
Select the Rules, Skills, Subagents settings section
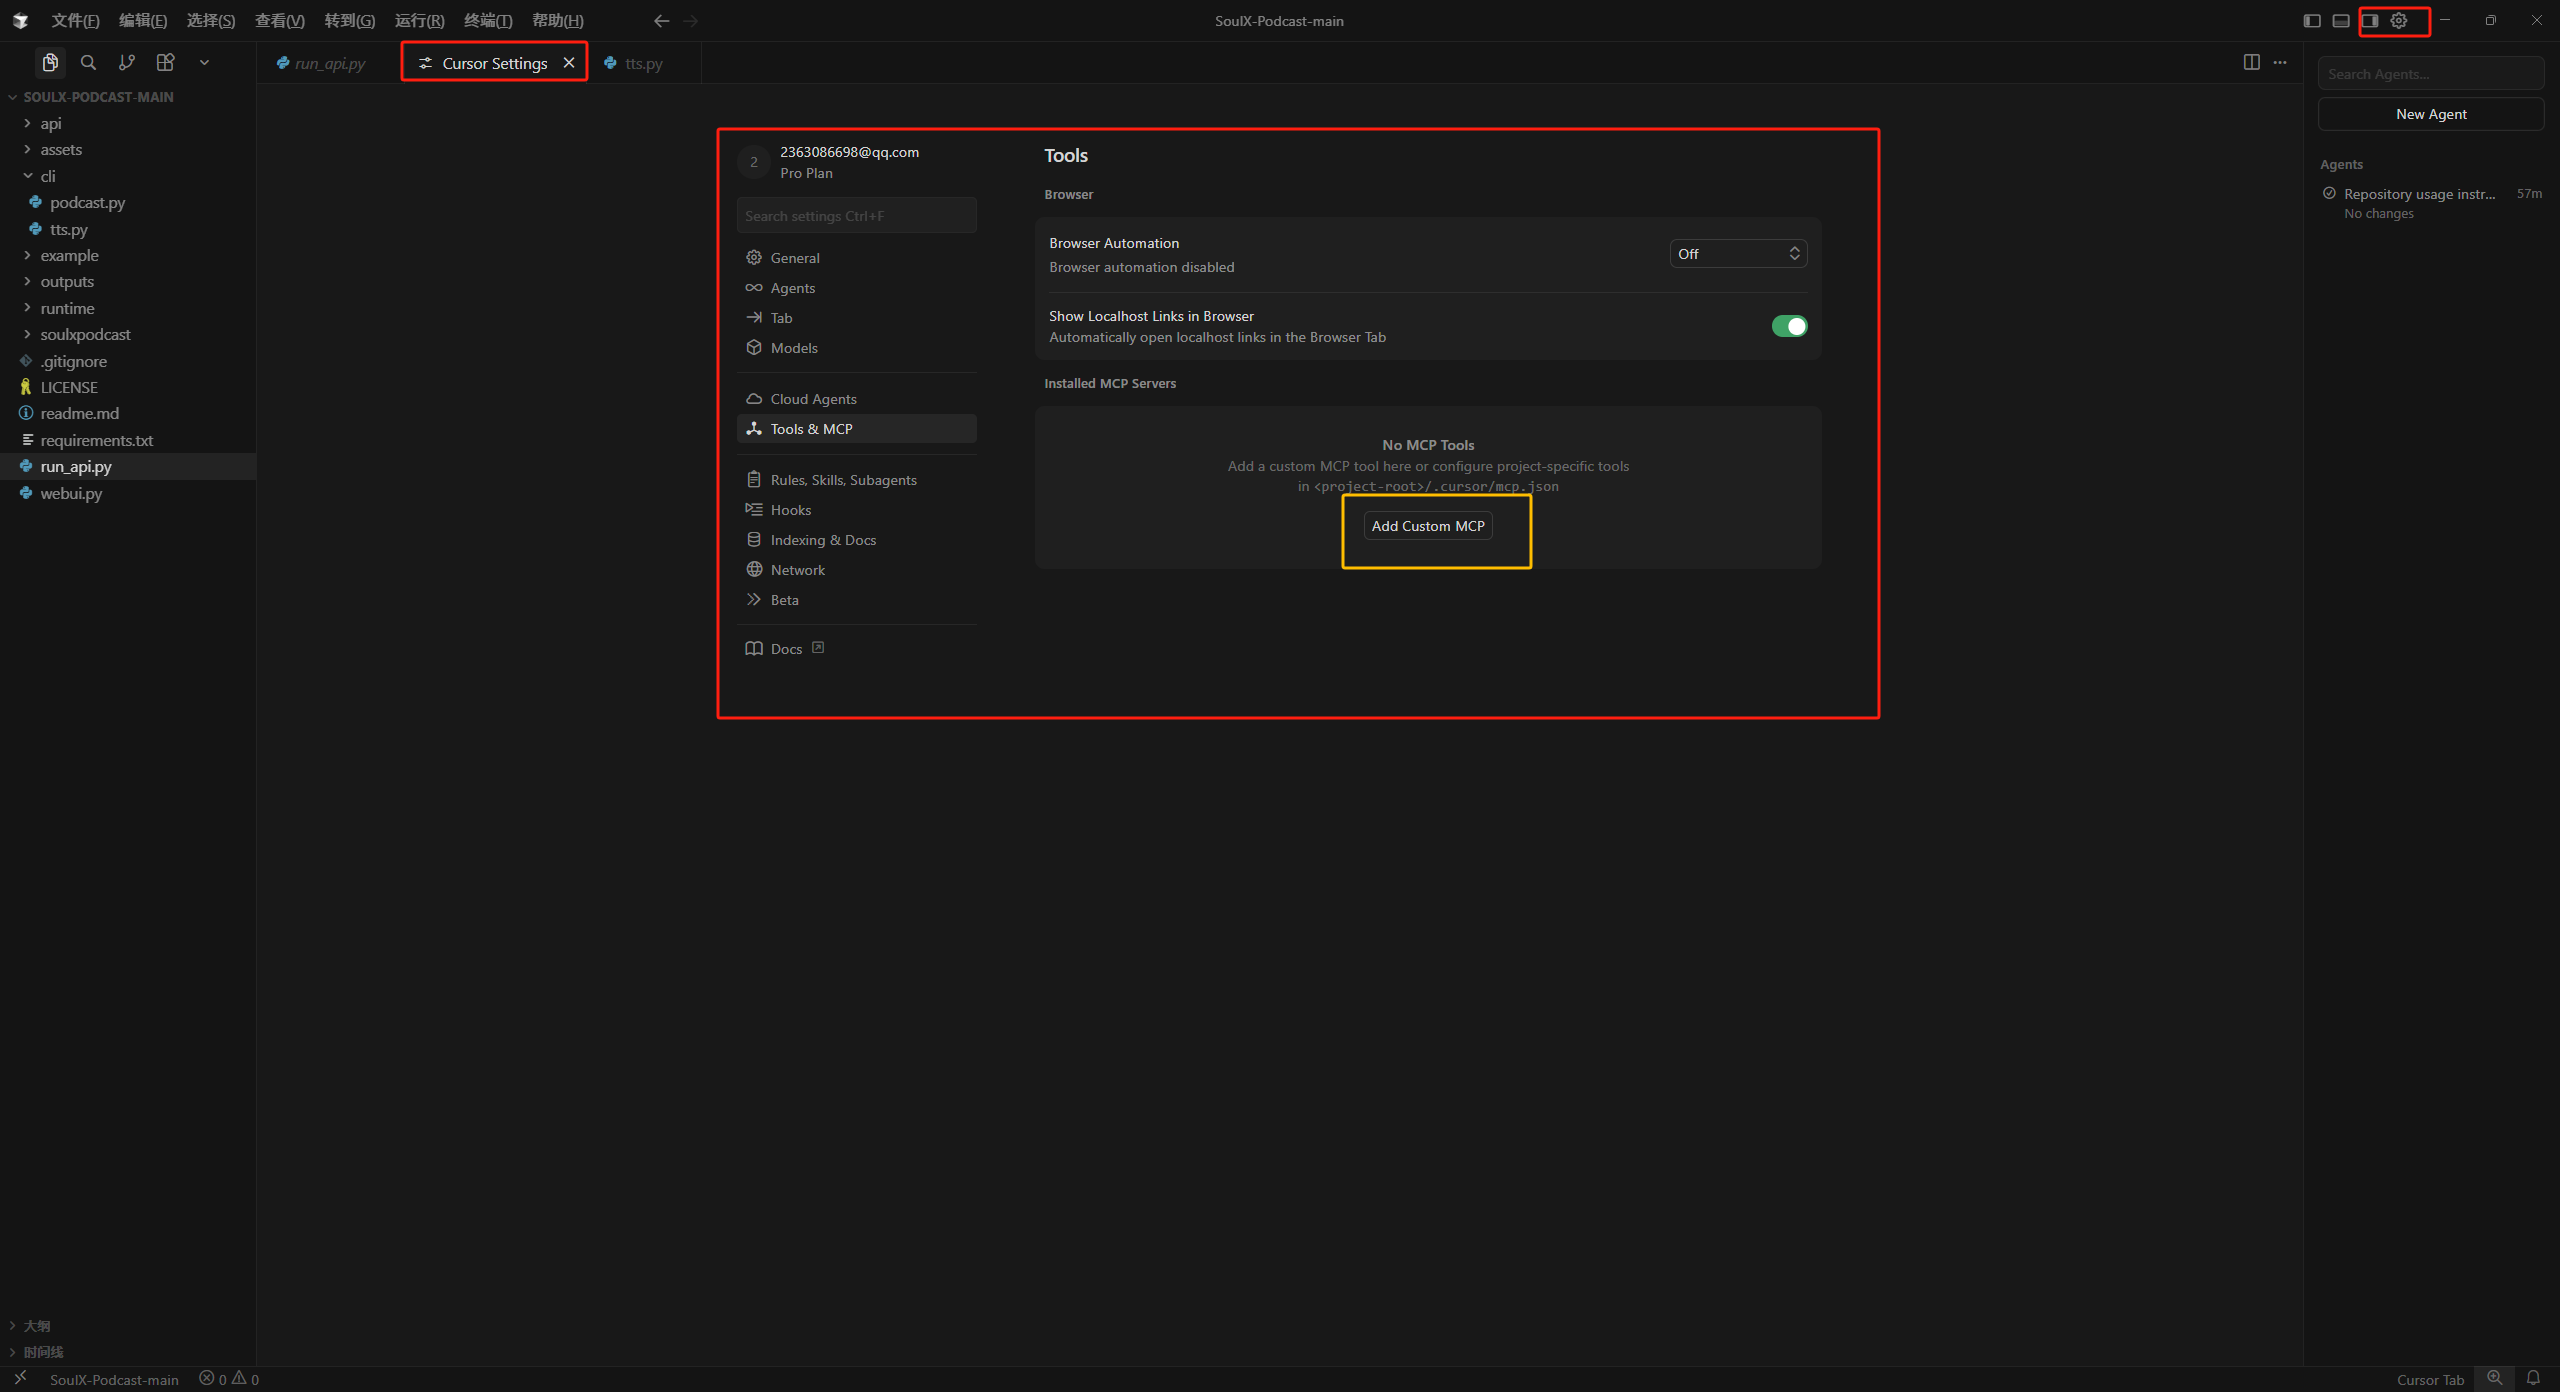pyautogui.click(x=843, y=480)
